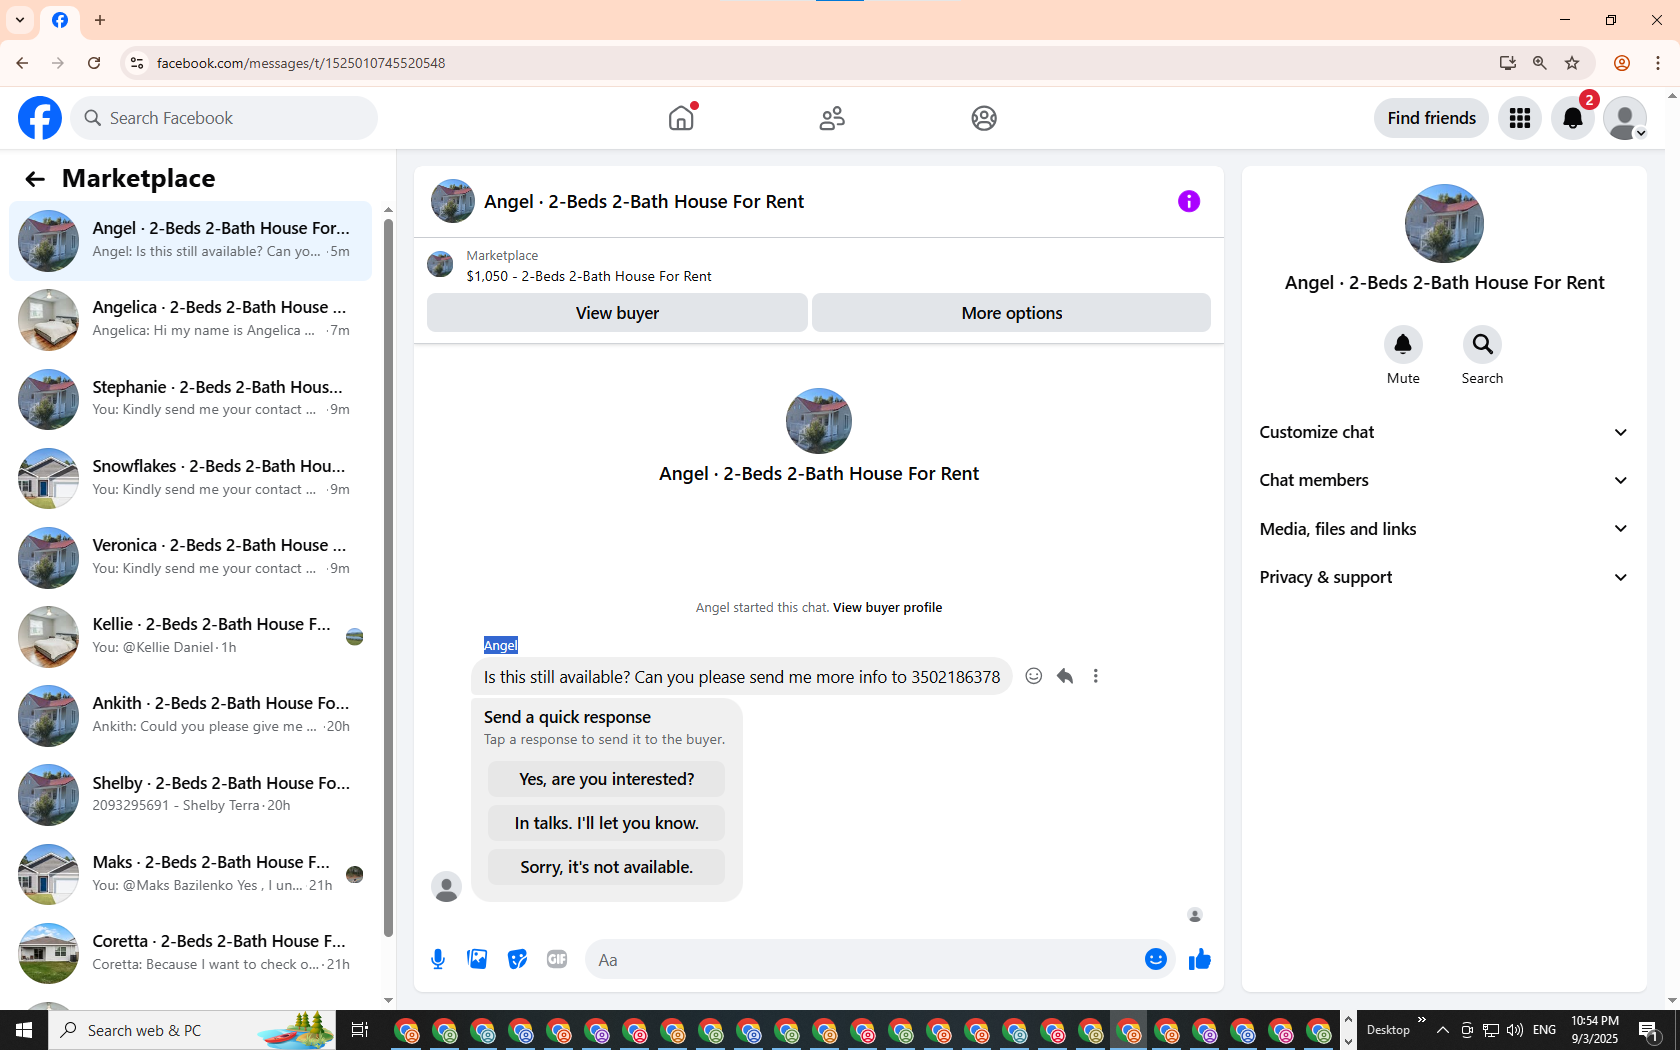Mute this conversation

coord(1403,345)
